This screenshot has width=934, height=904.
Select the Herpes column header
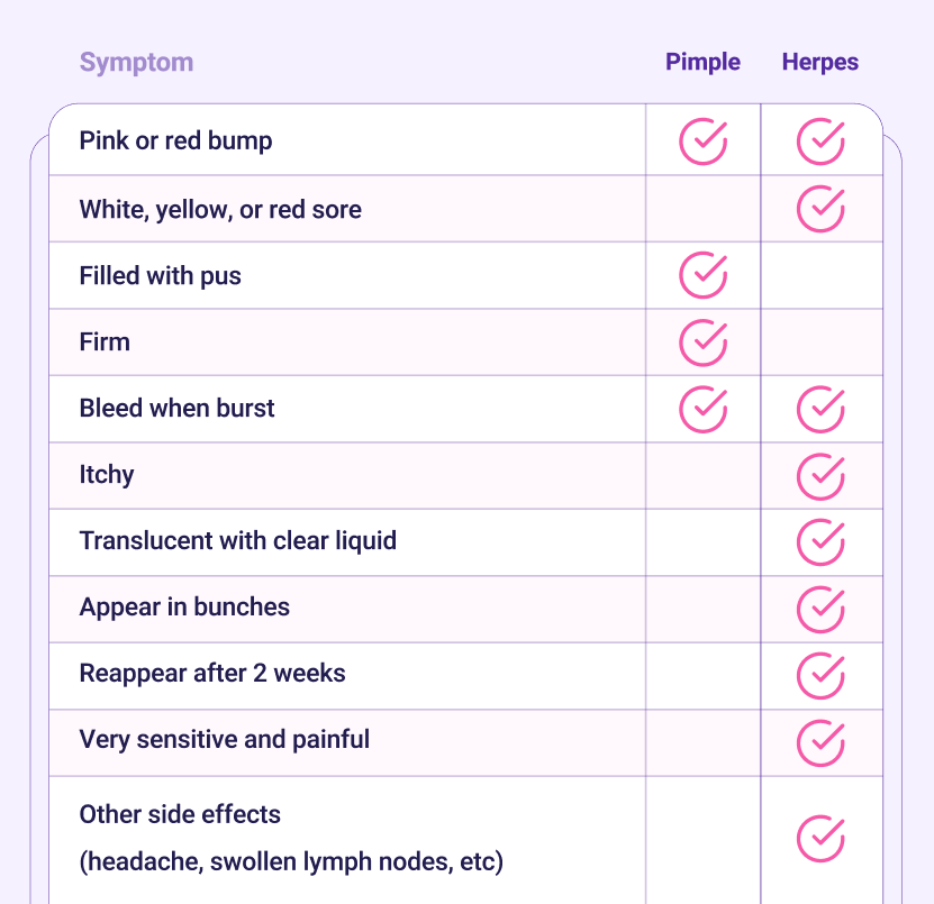click(x=820, y=62)
